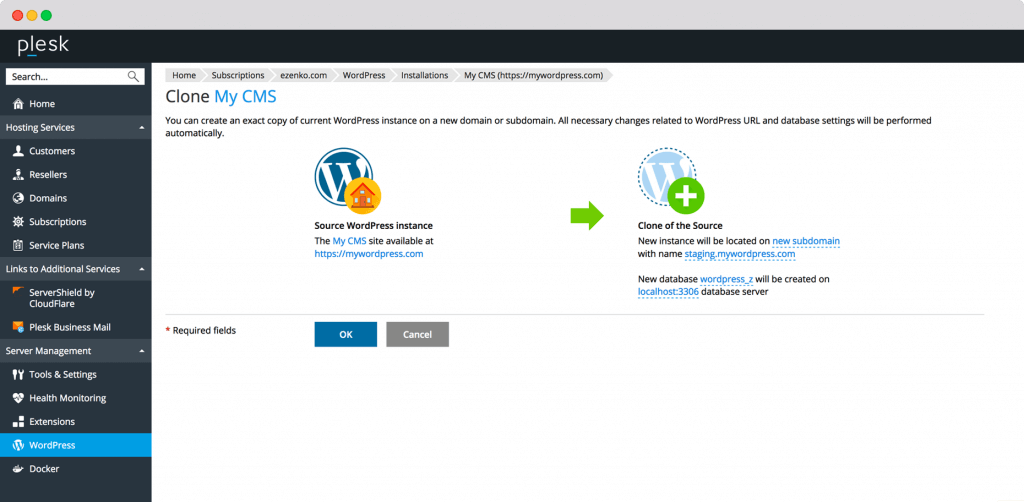Collapse the Server Management section
This screenshot has width=1024, height=502.
[141, 351]
